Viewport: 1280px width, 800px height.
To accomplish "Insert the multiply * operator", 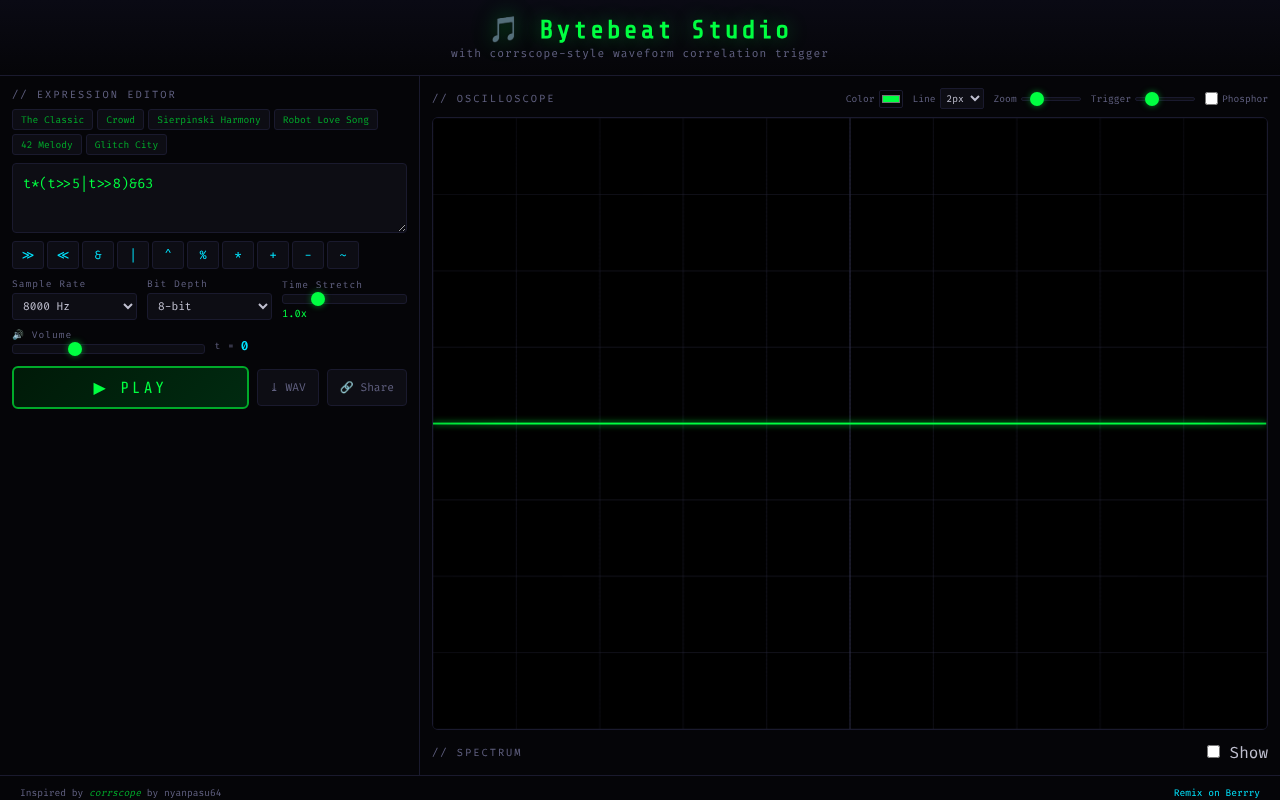I will click(x=238, y=255).
